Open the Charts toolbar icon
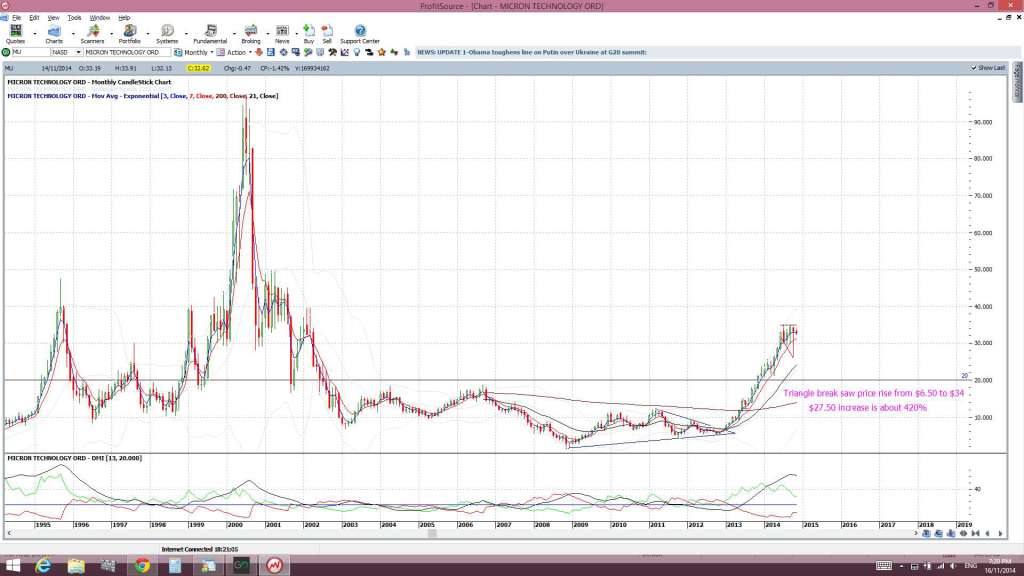 click(x=54, y=33)
